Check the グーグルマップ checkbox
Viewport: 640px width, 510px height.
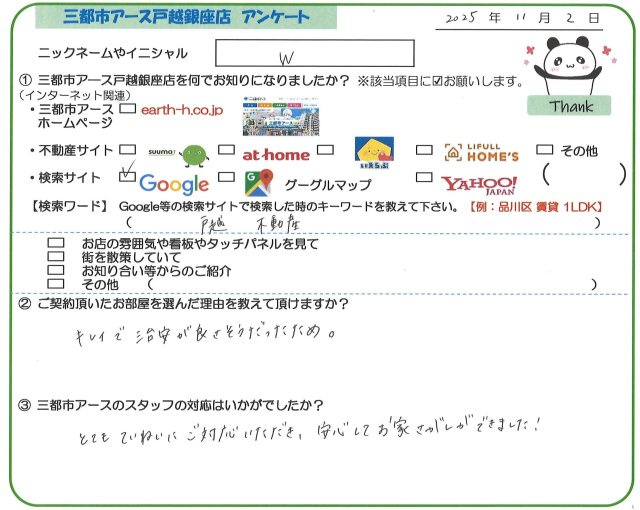(227, 177)
